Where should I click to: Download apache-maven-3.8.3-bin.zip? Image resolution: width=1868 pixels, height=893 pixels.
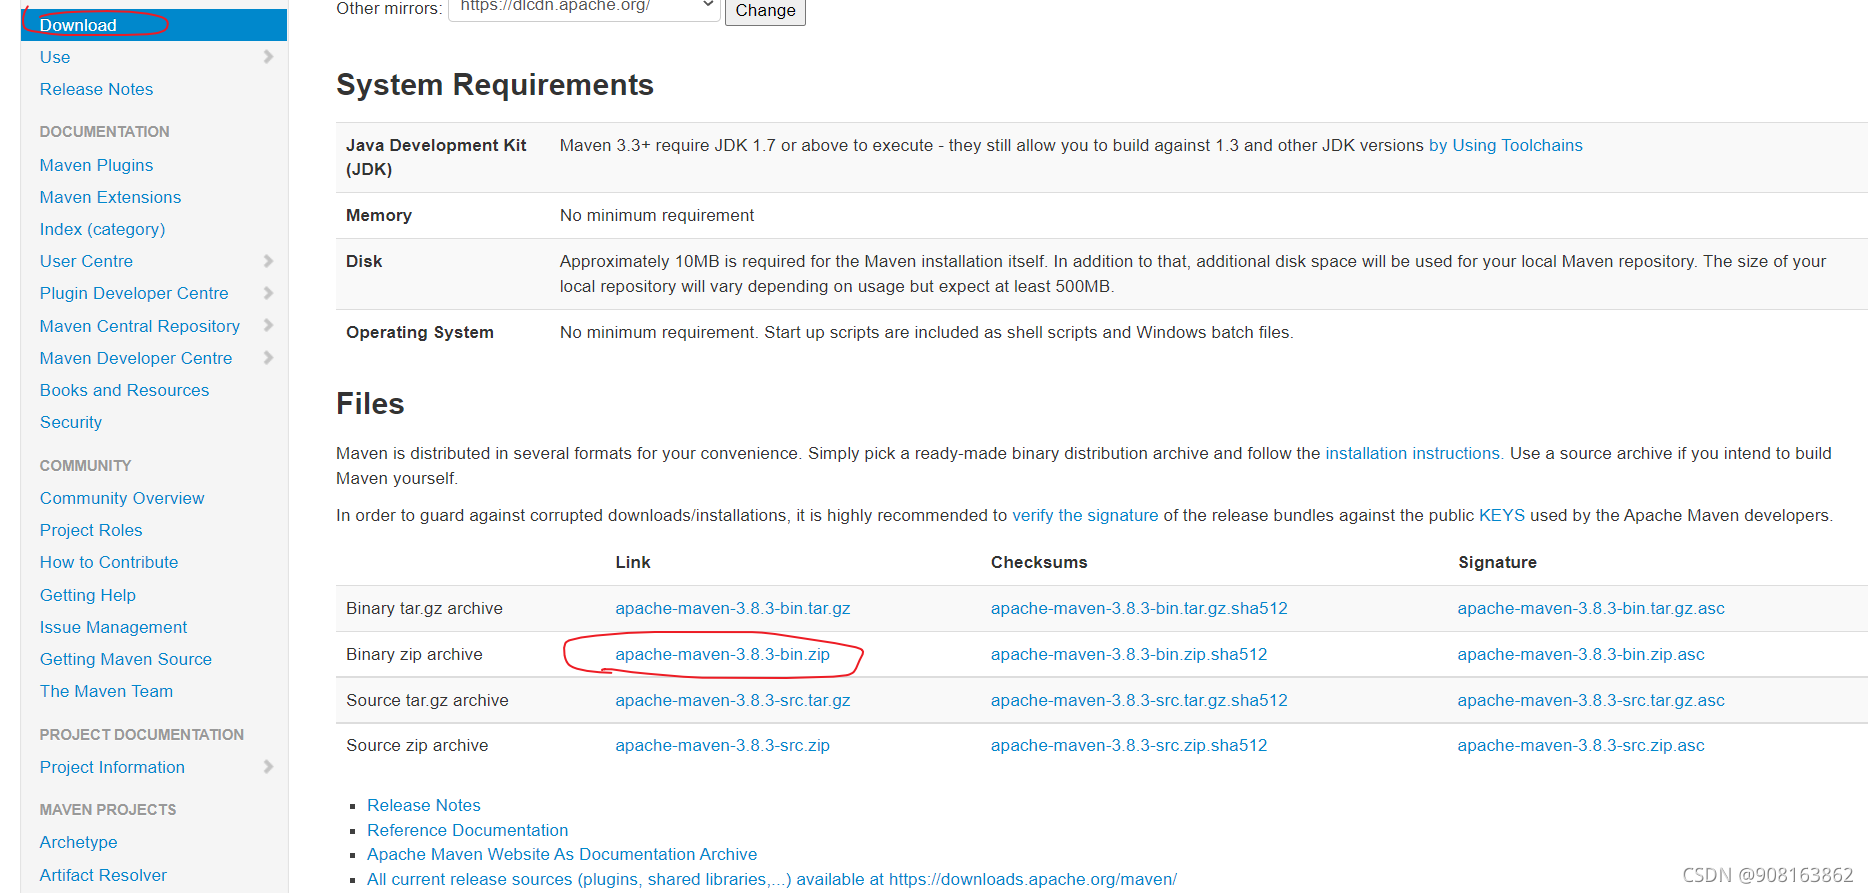coord(722,654)
